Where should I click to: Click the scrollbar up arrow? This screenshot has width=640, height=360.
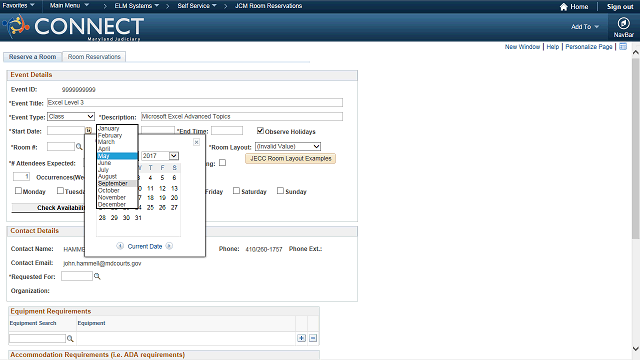[x=636, y=52]
